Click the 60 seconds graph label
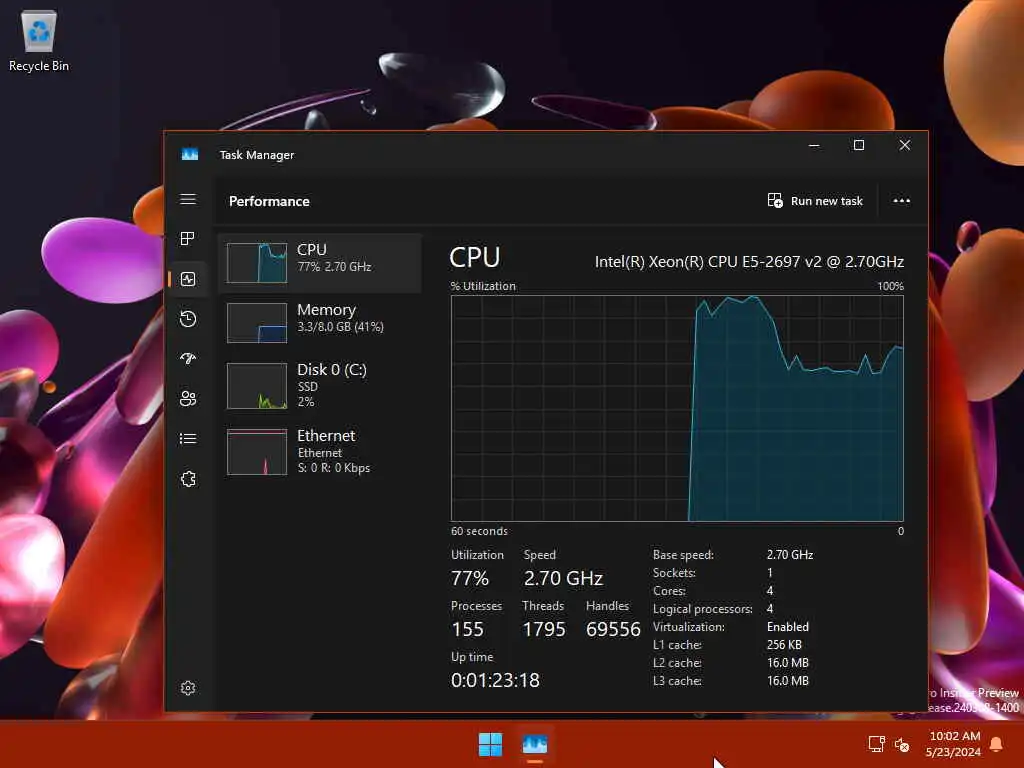 [x=479, y=531]
